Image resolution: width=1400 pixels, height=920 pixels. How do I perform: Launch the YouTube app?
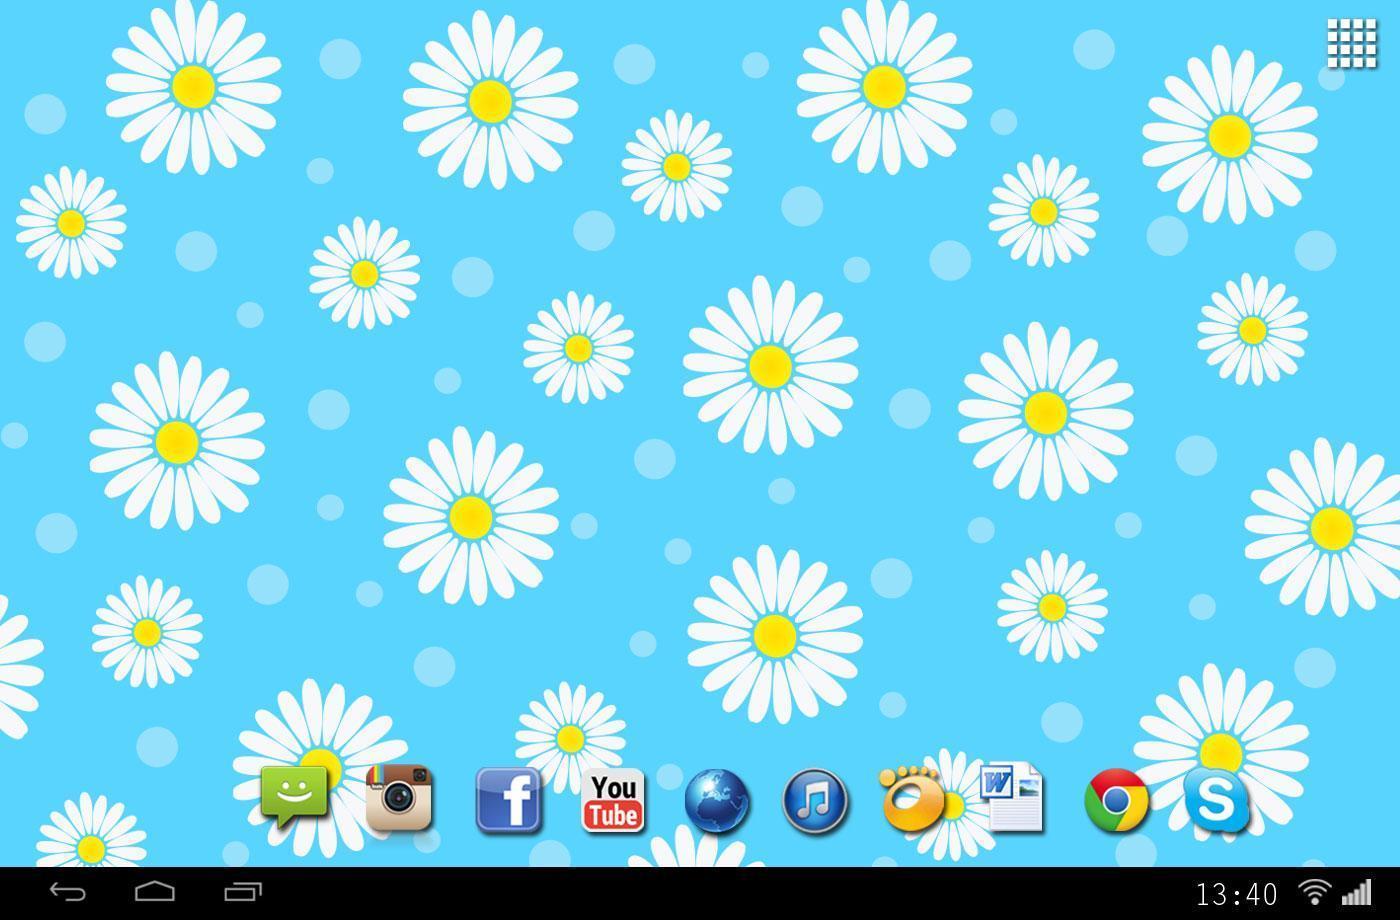(613, 801)
